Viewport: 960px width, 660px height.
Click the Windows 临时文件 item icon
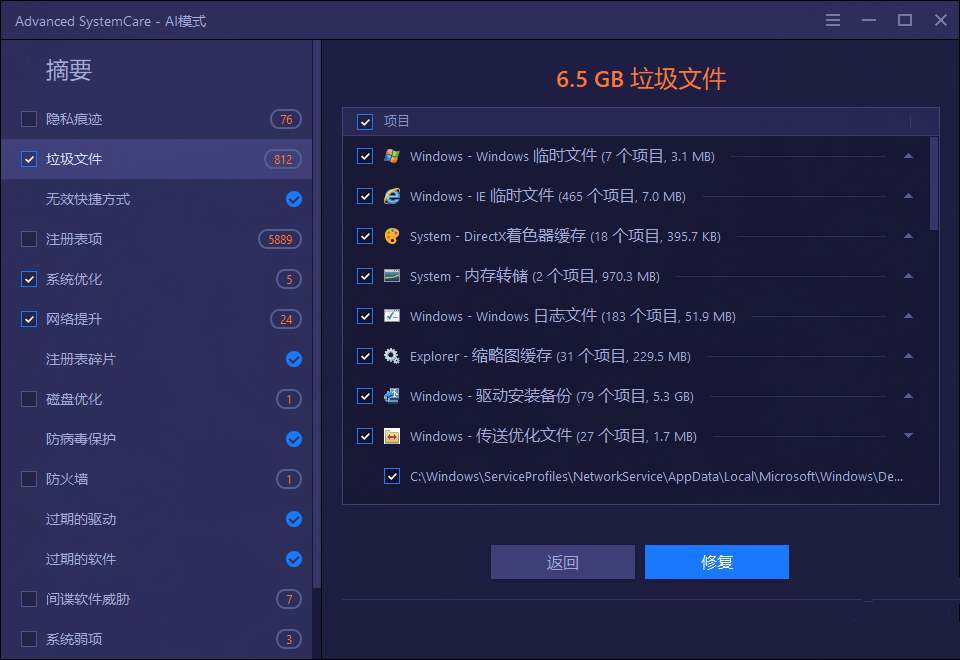pos(393,156)
